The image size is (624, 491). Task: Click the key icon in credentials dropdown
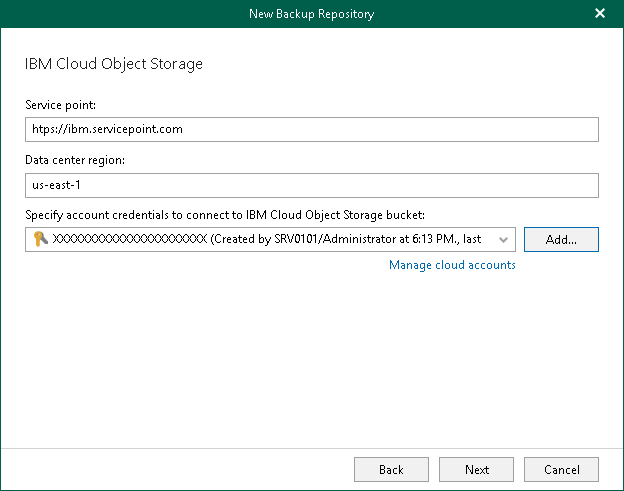40,239
